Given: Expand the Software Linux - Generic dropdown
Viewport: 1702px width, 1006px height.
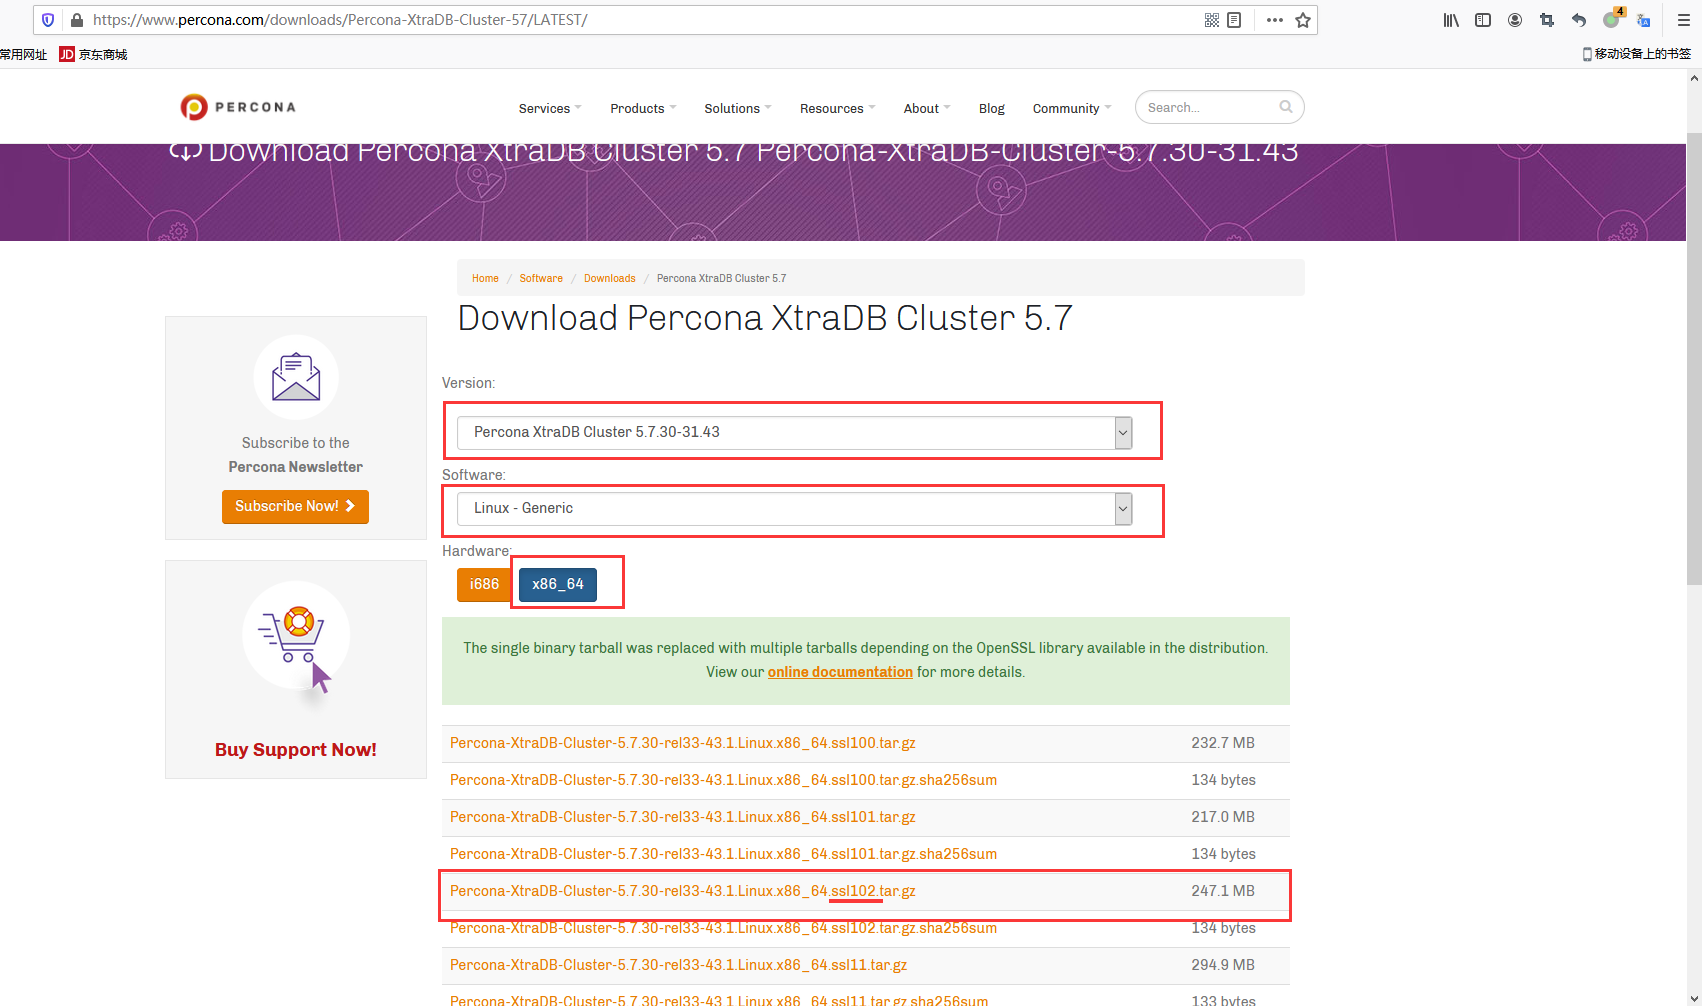Looking at the screenshot, I should (794, 508).
